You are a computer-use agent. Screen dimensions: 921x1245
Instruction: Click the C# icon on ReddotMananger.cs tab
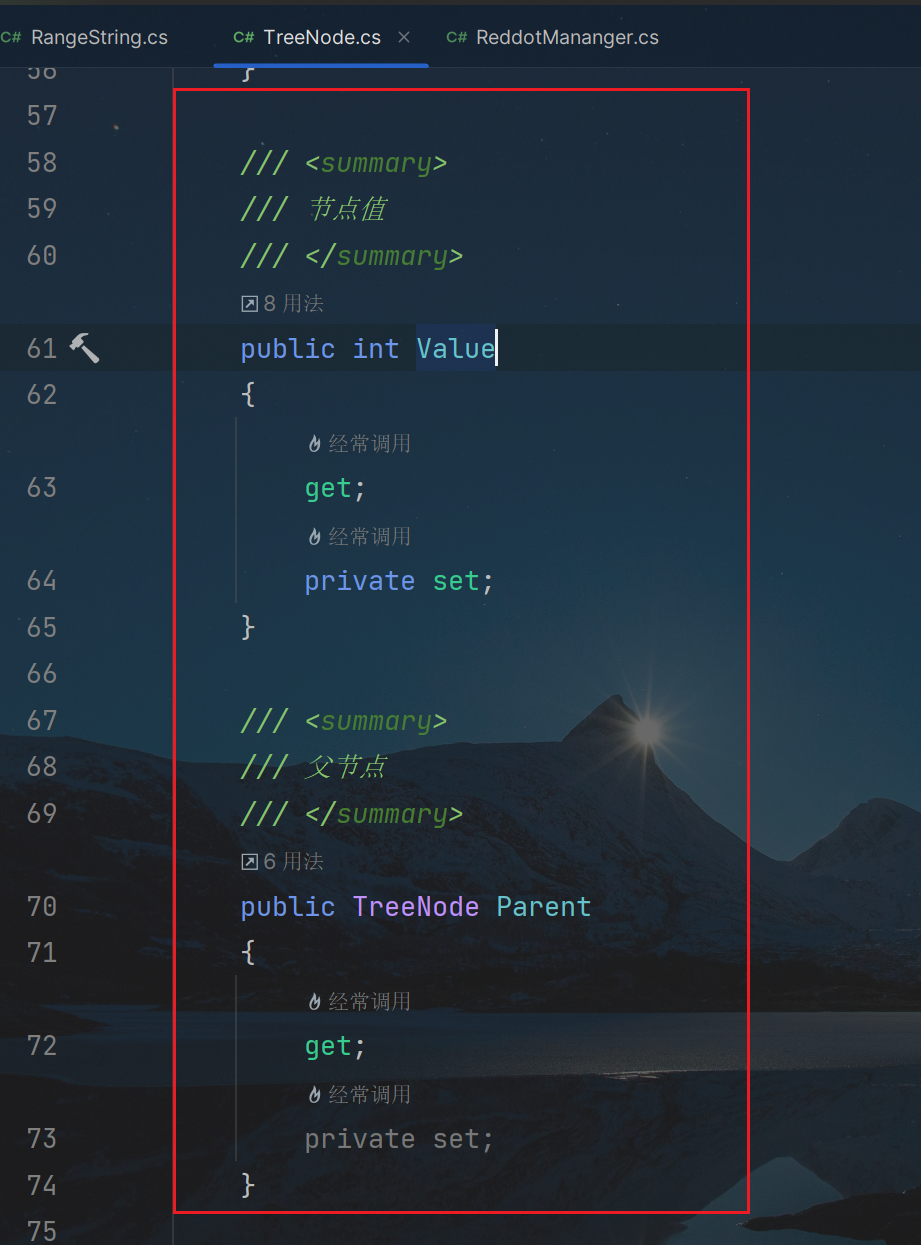(x=457, y=37)
